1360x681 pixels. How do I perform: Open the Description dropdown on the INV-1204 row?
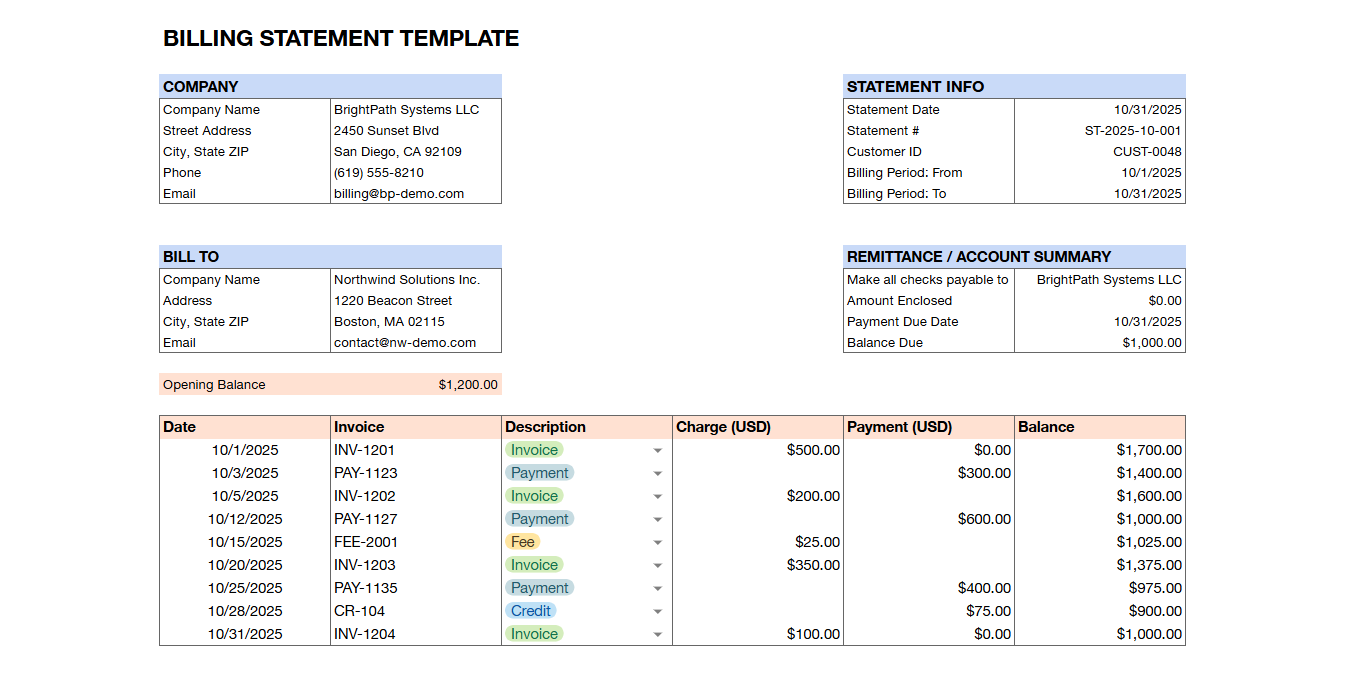pyautogui.click(x=657, y=634)
